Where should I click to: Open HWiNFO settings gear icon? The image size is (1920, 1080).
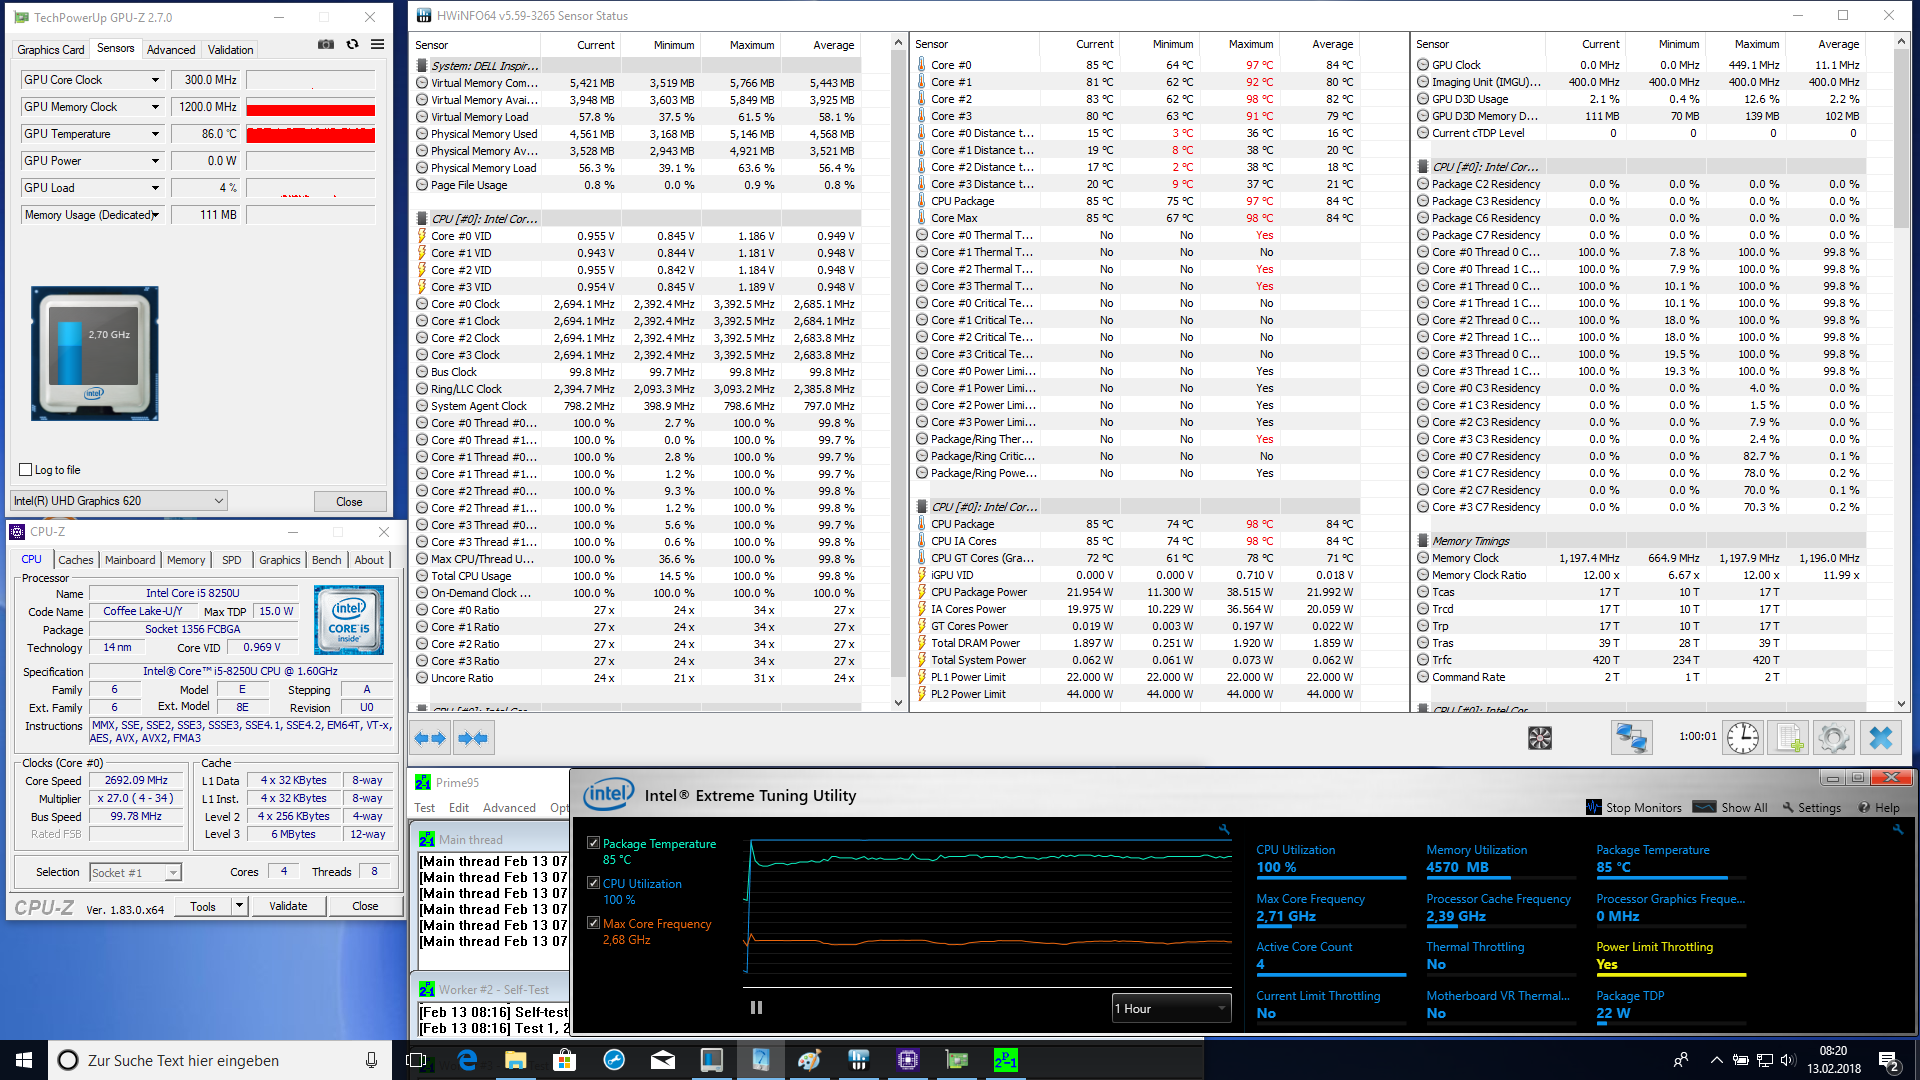pos(1833,738)
